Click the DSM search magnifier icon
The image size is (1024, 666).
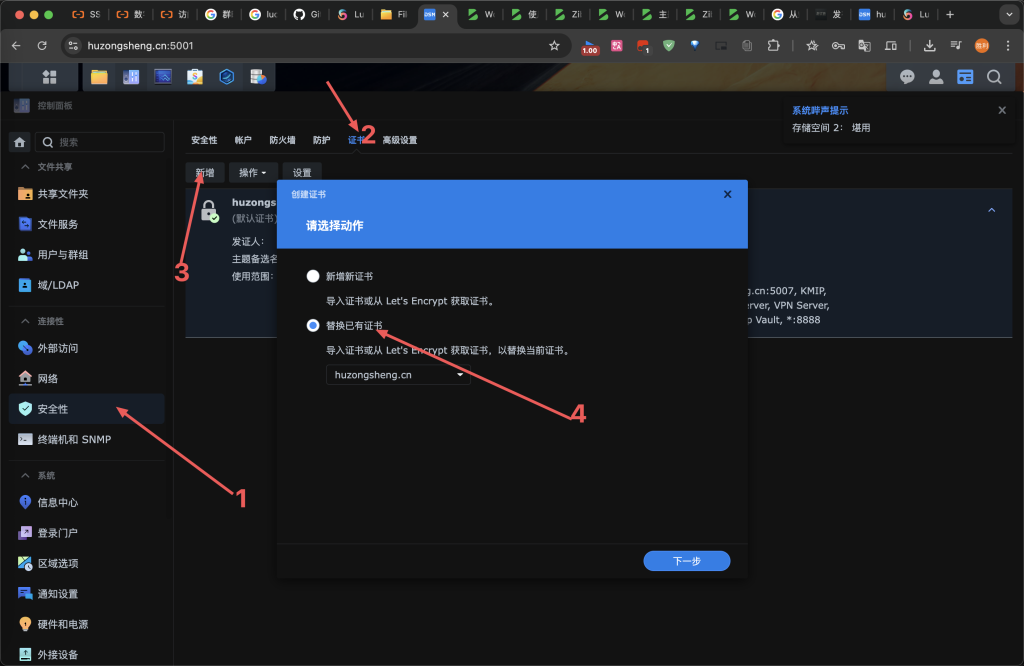[x=994, y=77]
